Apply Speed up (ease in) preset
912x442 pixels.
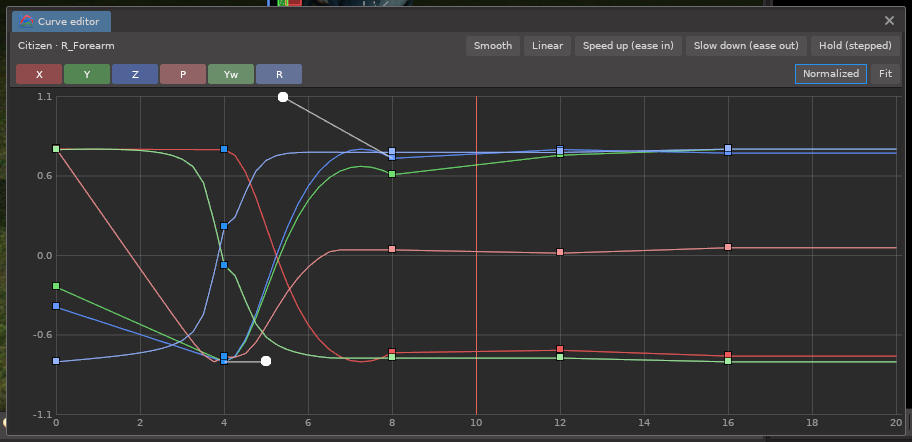pyautogui.click(x=628, y=46)
